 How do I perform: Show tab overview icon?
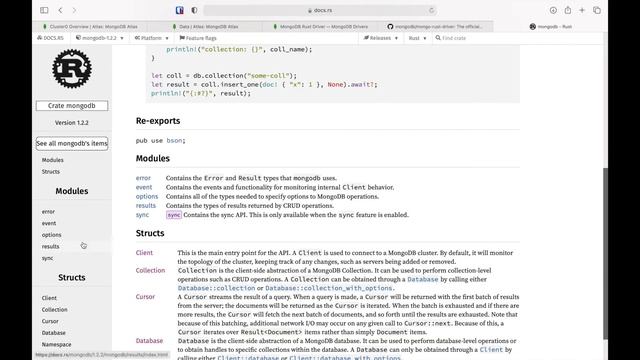click(597, 10)
